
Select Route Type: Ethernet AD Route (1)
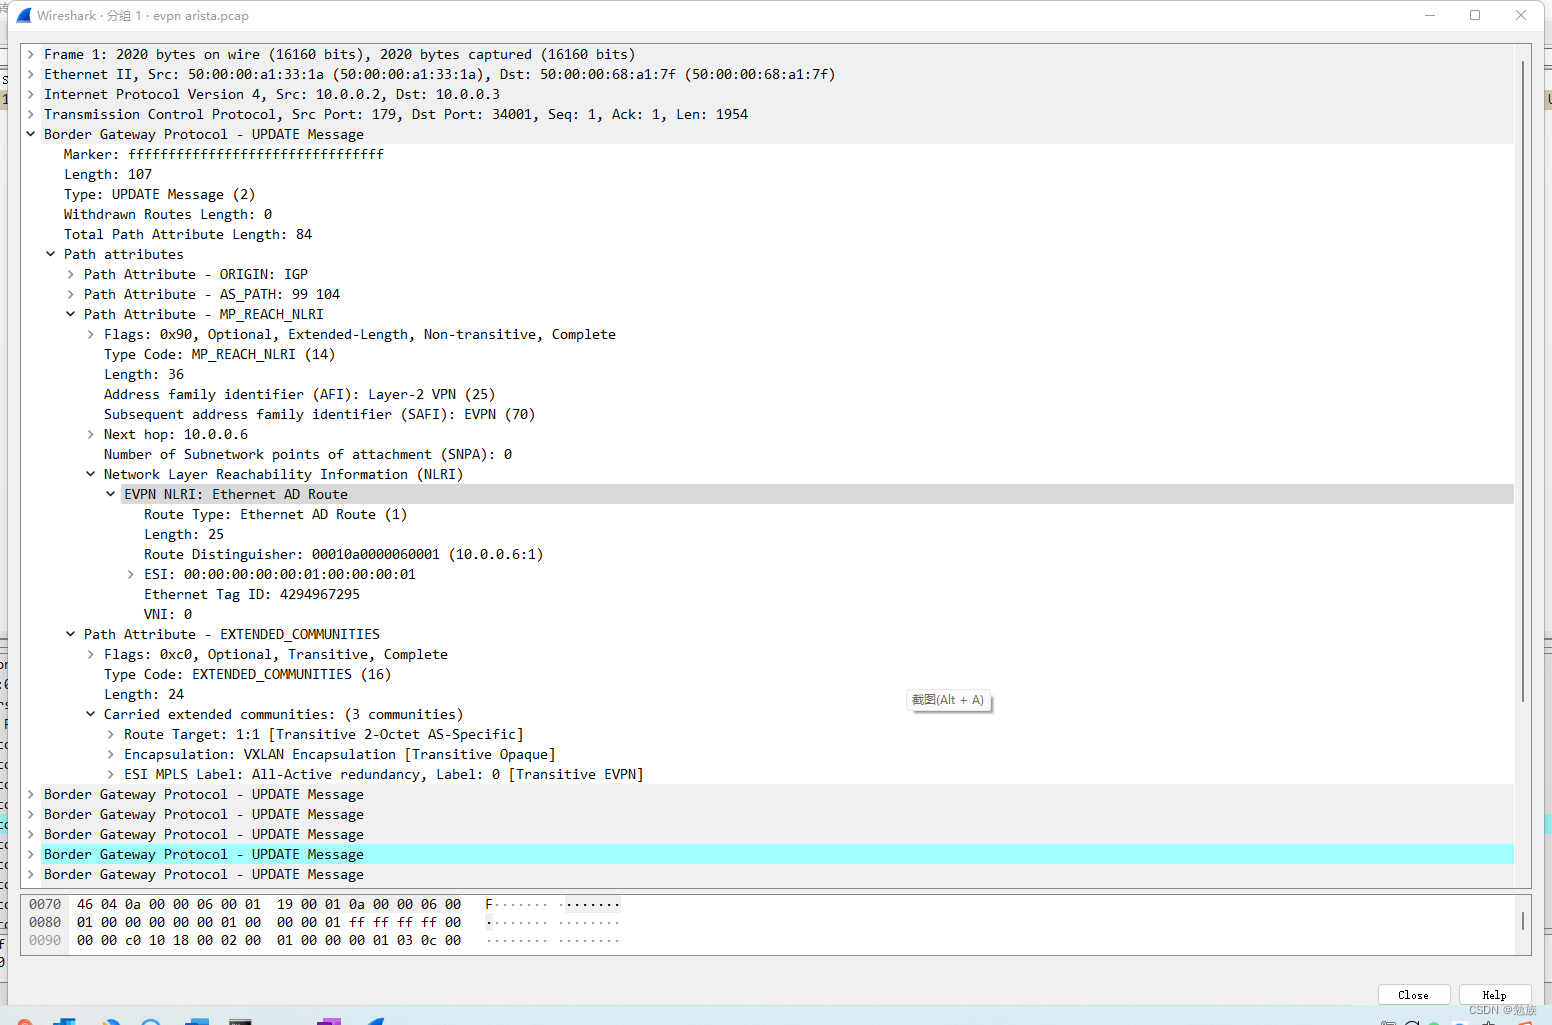click(768, 514)
